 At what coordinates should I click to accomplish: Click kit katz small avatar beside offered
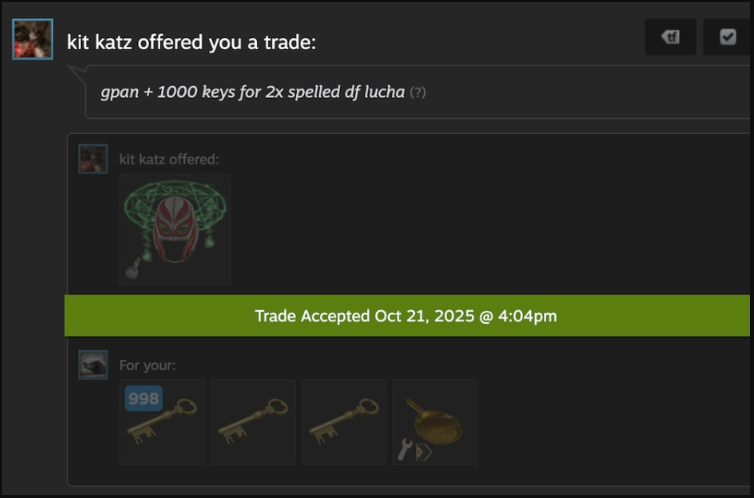click(x=93, y=159)
